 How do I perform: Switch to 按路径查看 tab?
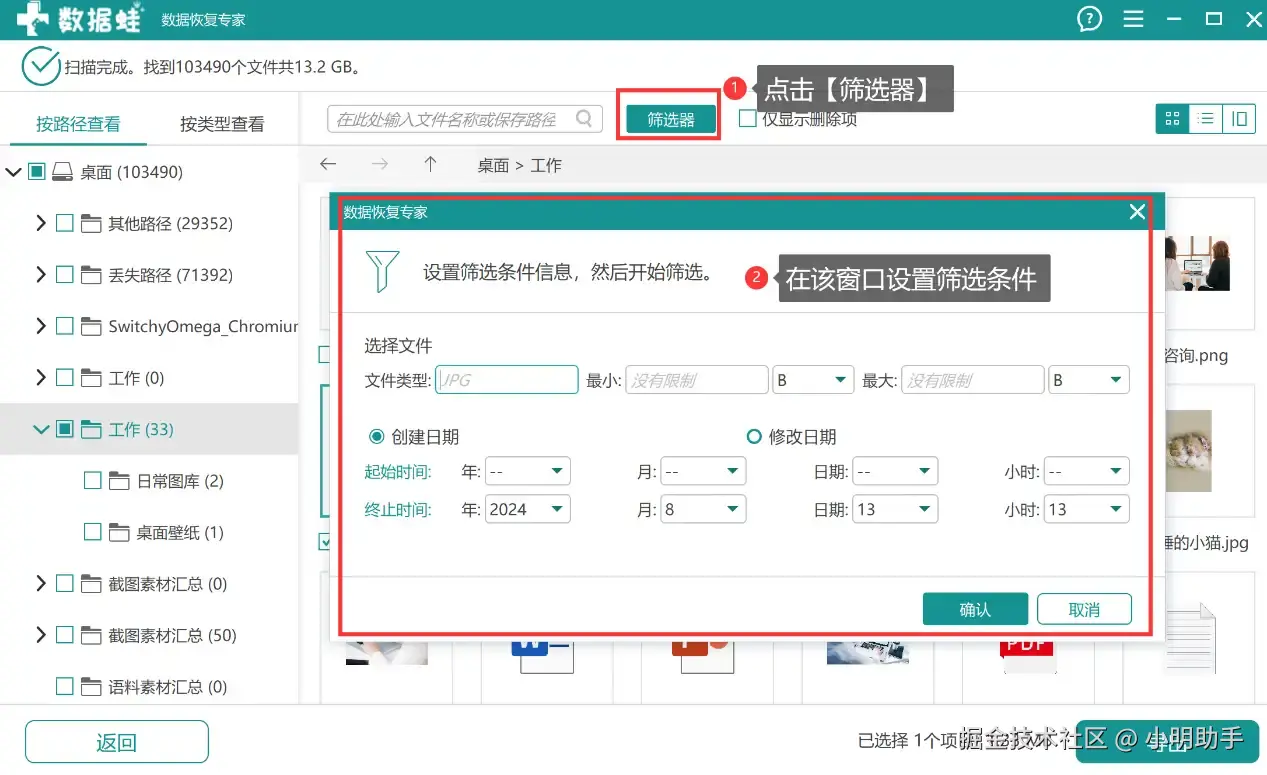tap(78, 124)
